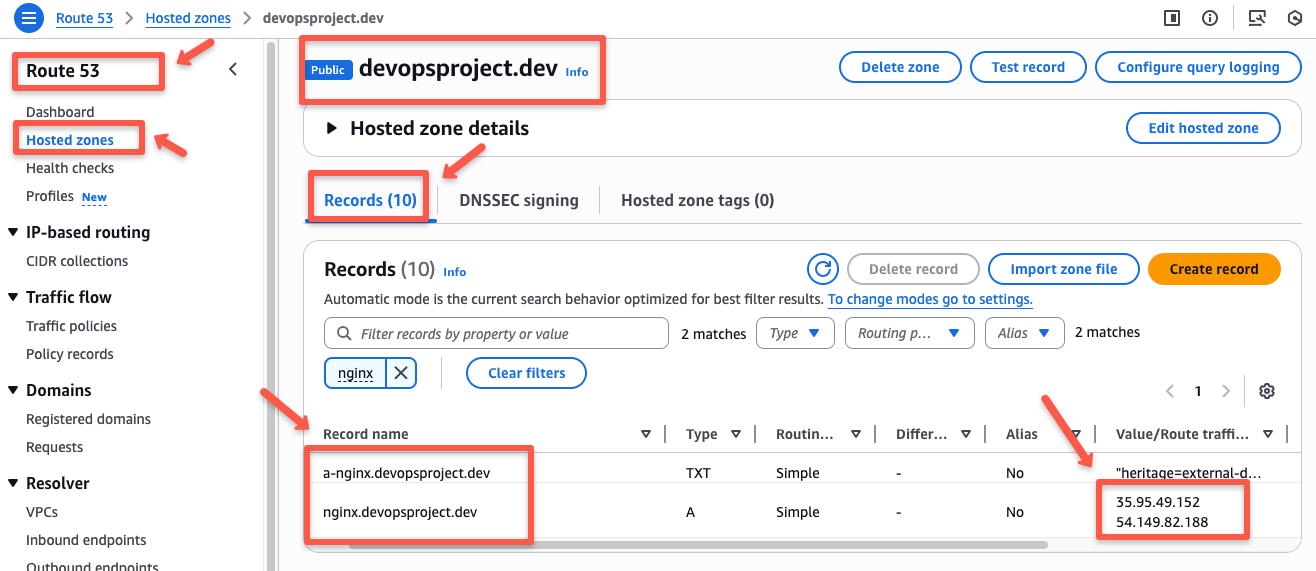1316x571 pixels.
Task: Open the CloudShell icon in header
Action: (x=1257, y=18)
